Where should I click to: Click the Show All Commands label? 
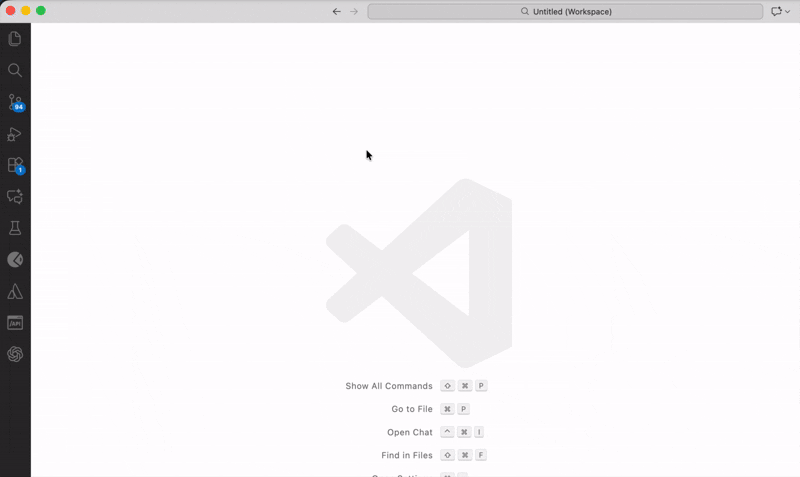[389, 386]
